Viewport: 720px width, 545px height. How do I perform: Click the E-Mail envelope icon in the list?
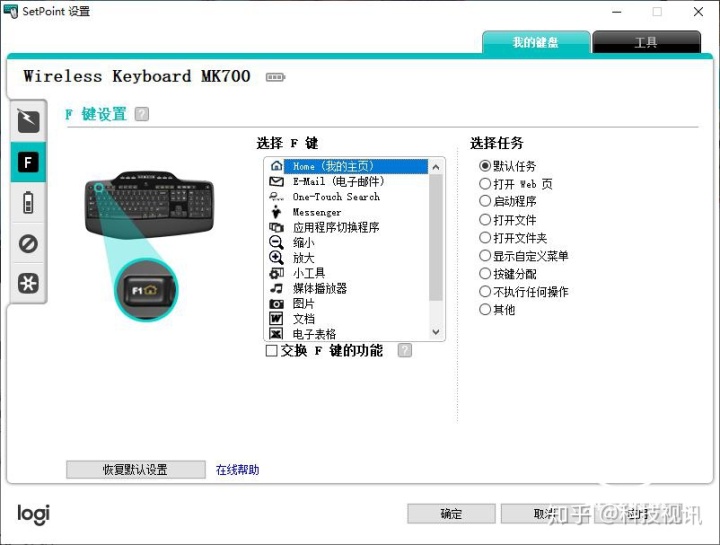[276, 181]
